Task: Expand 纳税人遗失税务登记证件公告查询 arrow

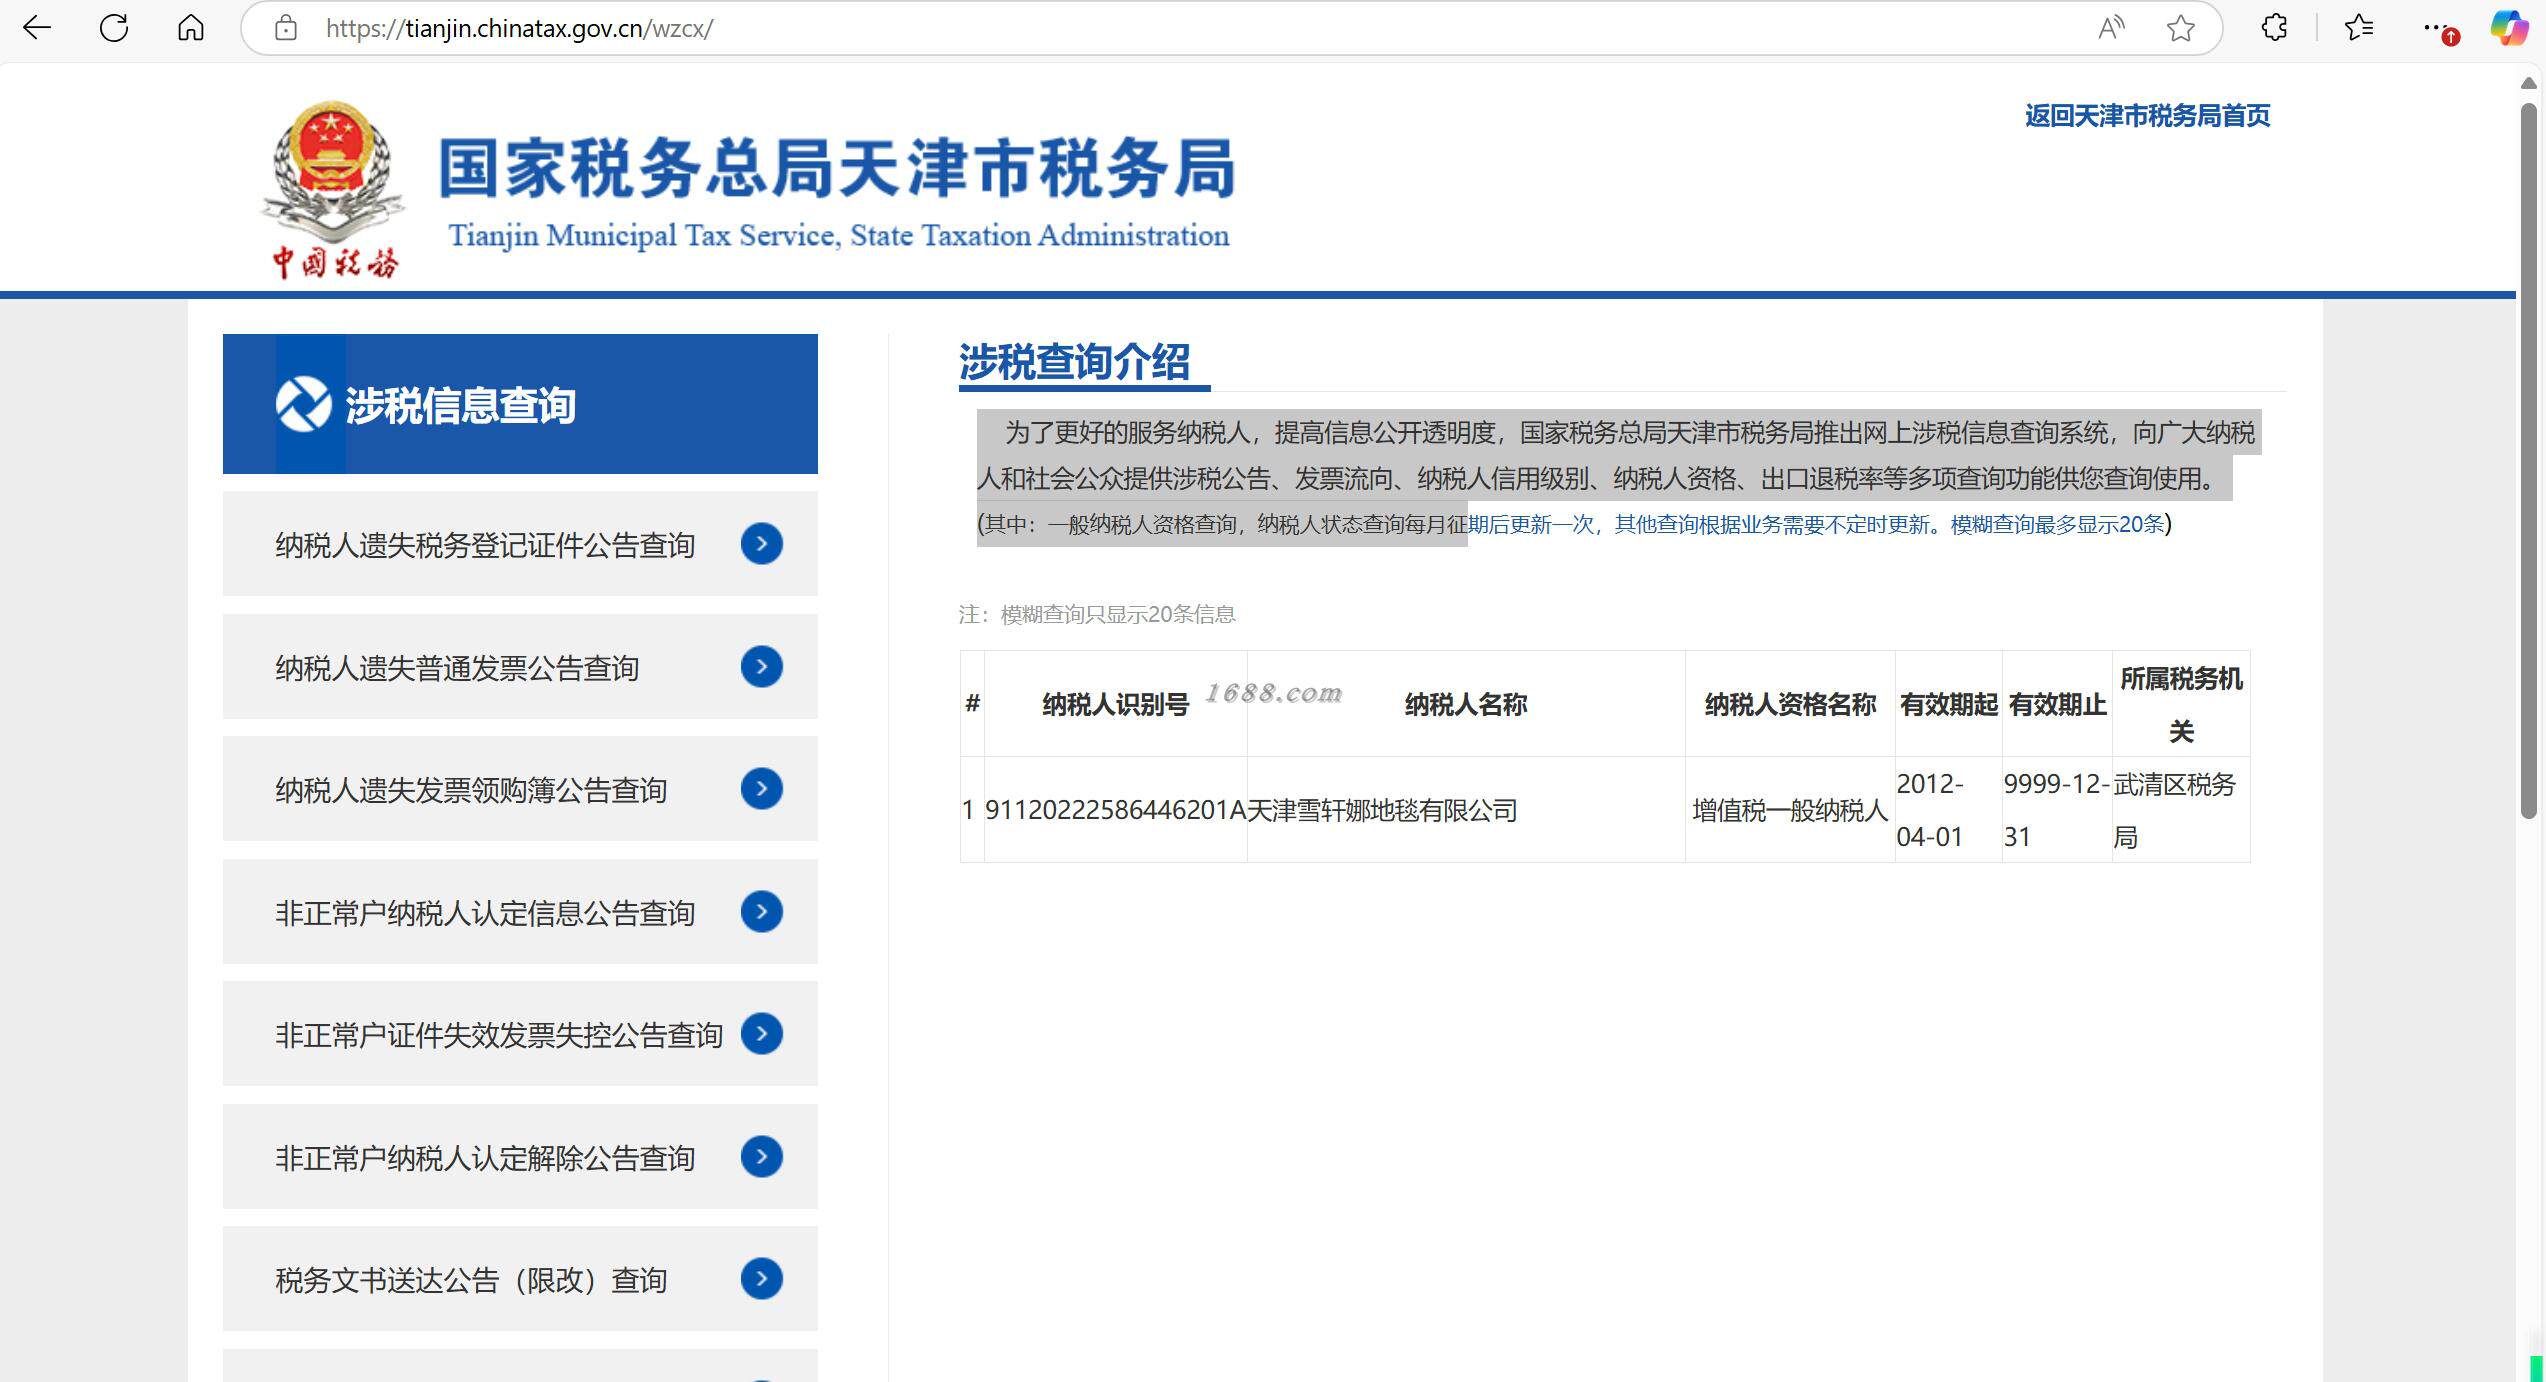Action: click(x=761, y=544)
